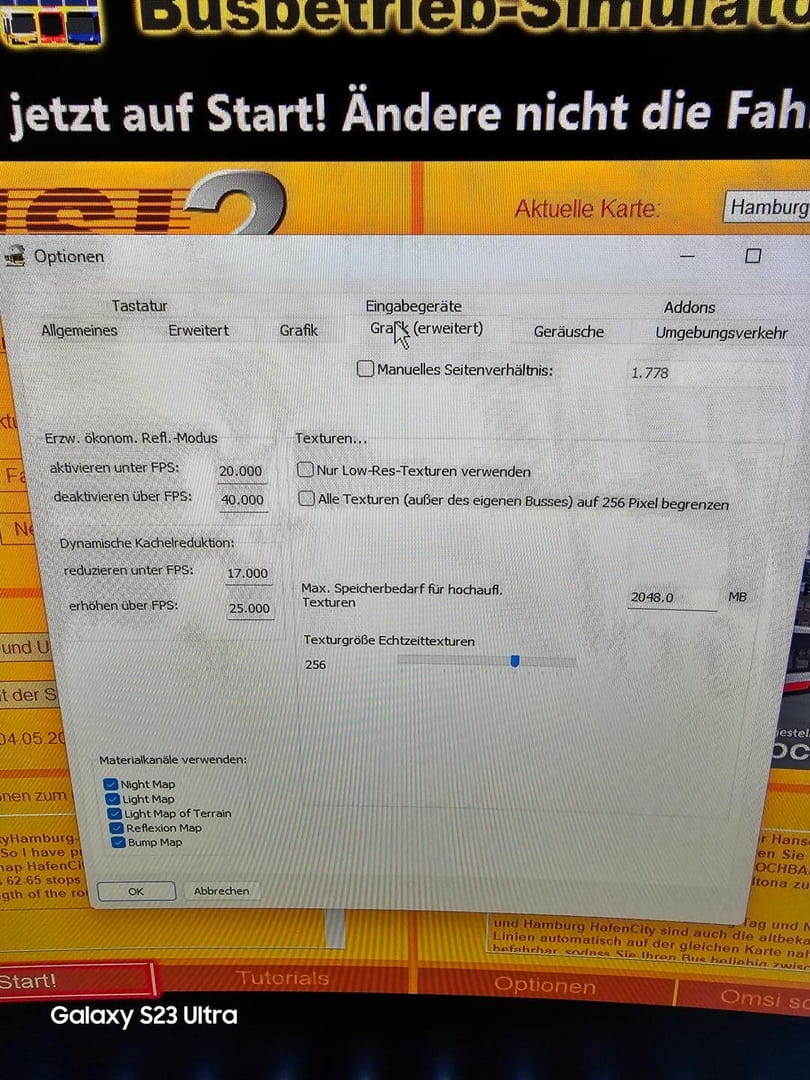Open the Aktuelle Karte Hamburg dropdown
Screen dimensions: 810x1080
pos(767,208)
